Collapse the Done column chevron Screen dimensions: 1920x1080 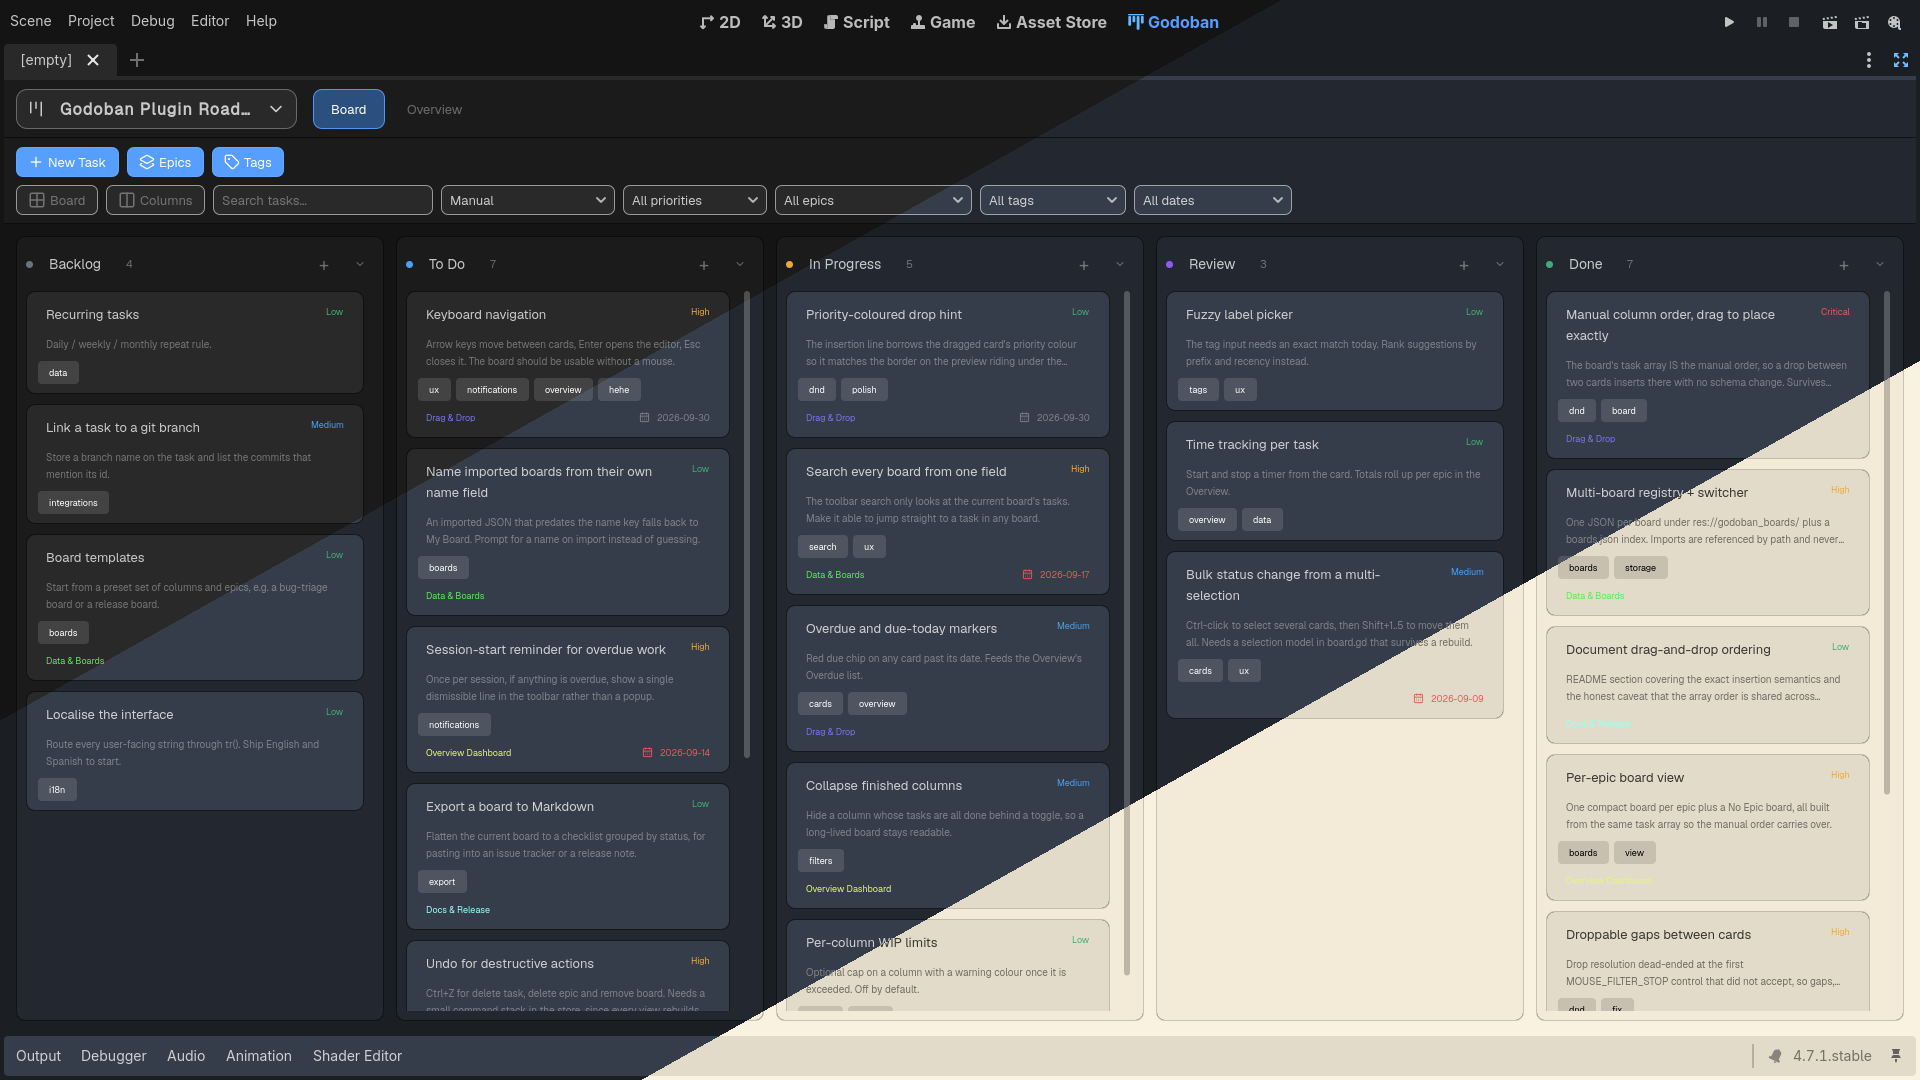[x=1880, y=265]
